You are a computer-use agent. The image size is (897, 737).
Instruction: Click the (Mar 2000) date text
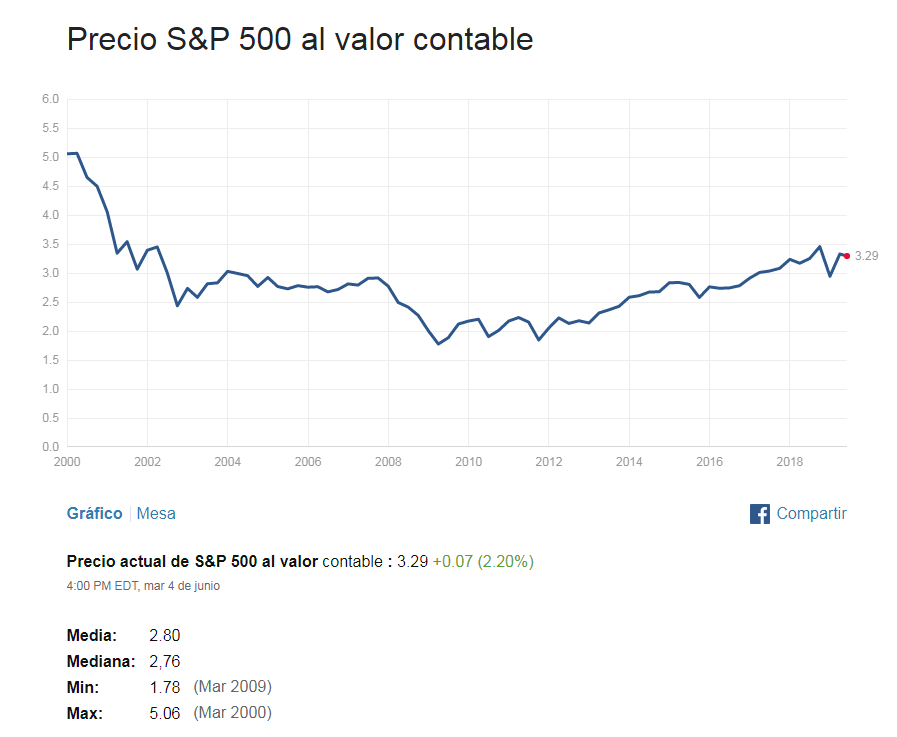point(233,713)
